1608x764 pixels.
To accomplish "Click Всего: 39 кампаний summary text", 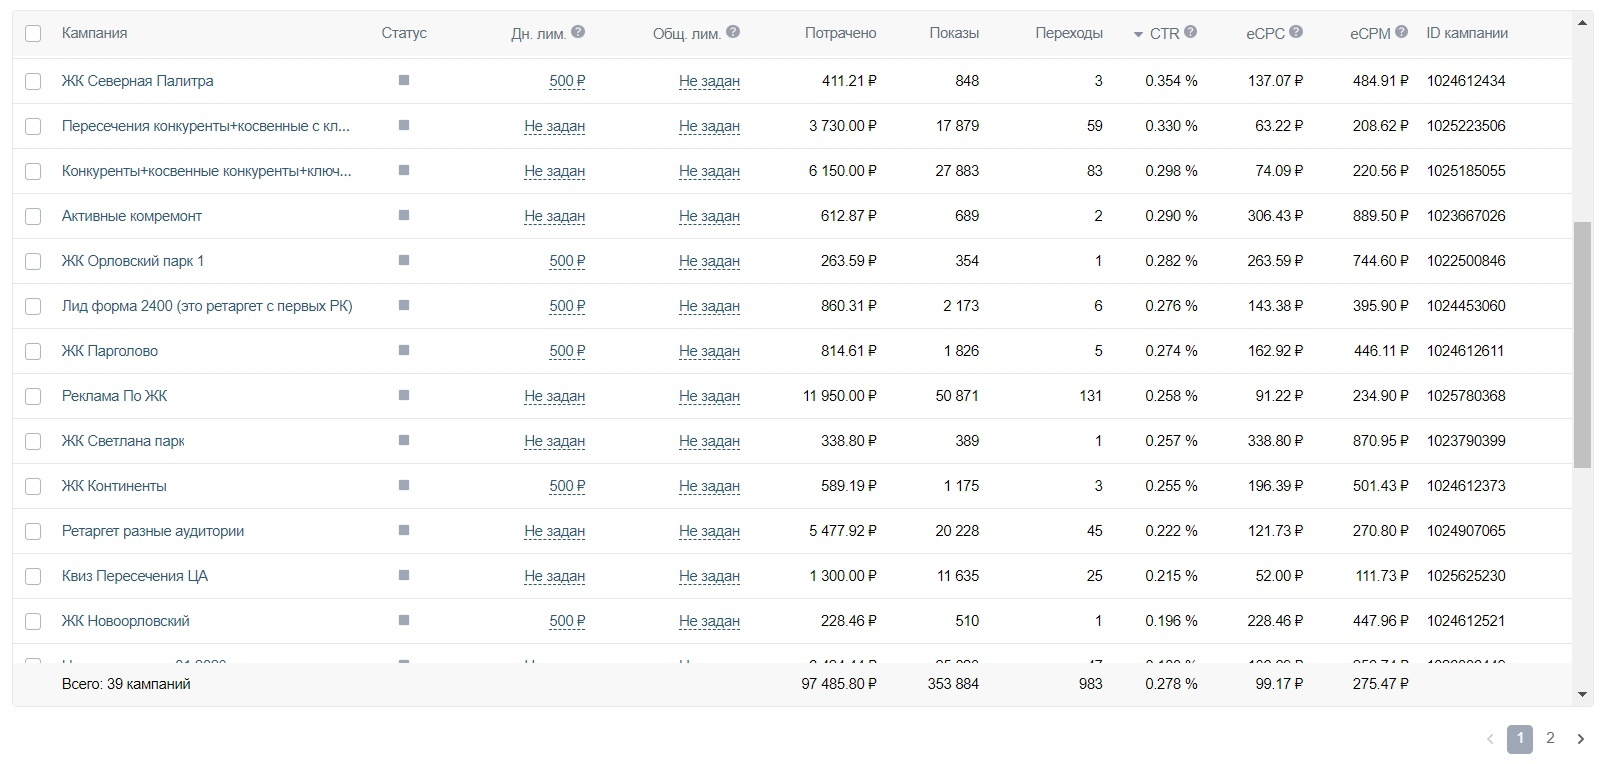I will [x=126, y=684].
